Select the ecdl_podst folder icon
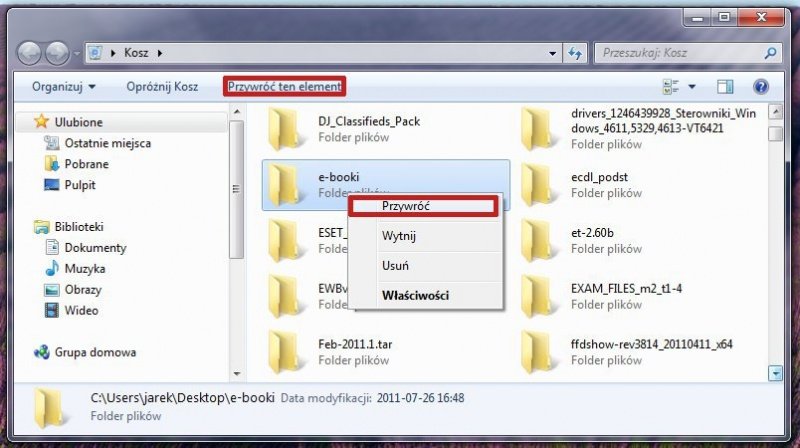 click(540, 185)
